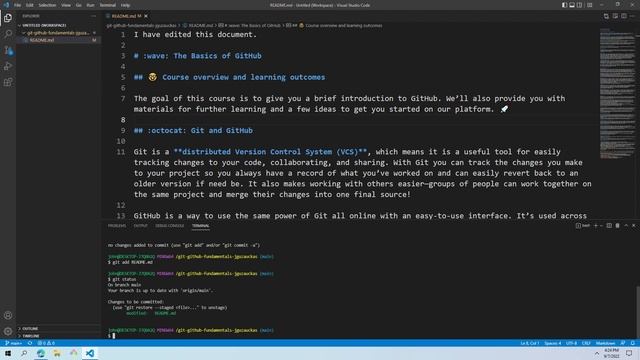Collapse the Untitled (Workspace) section

pyautogui.click(x=58, y=25)
